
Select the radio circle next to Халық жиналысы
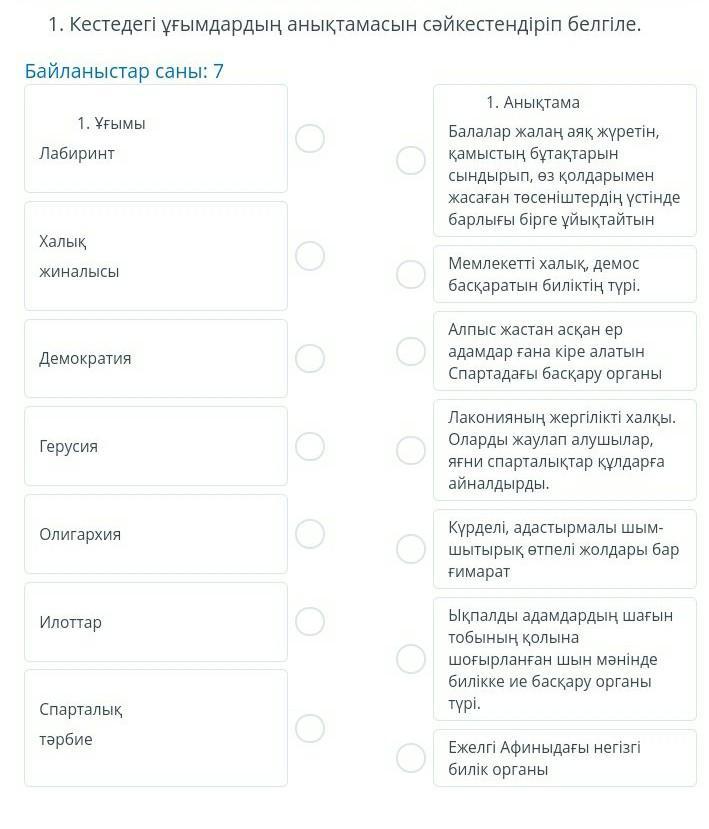[x=310, y=256]
